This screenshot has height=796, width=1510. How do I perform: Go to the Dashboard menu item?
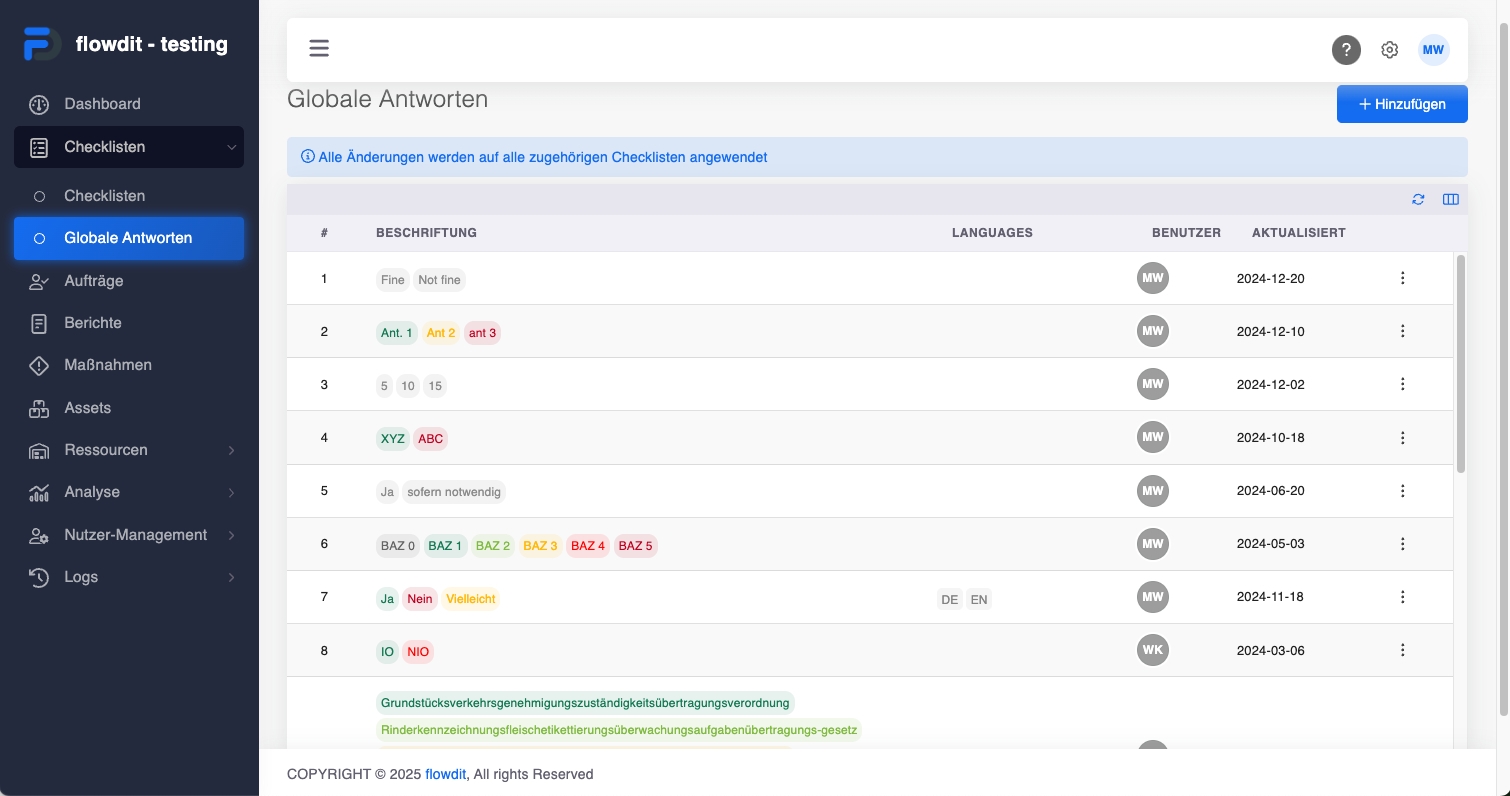tap(102, 104)
